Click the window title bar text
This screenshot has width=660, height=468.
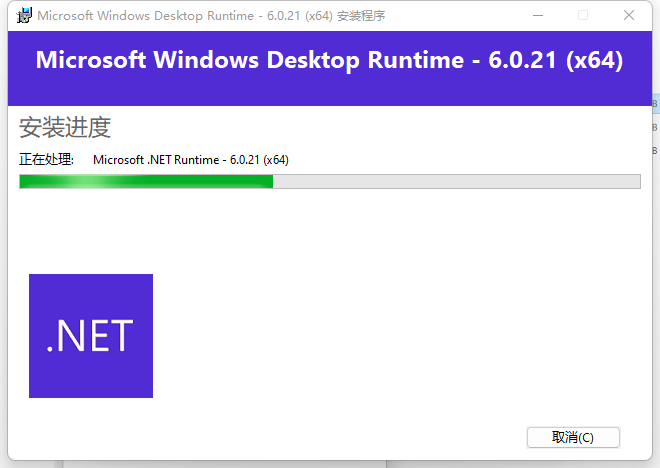coord(211,16)
